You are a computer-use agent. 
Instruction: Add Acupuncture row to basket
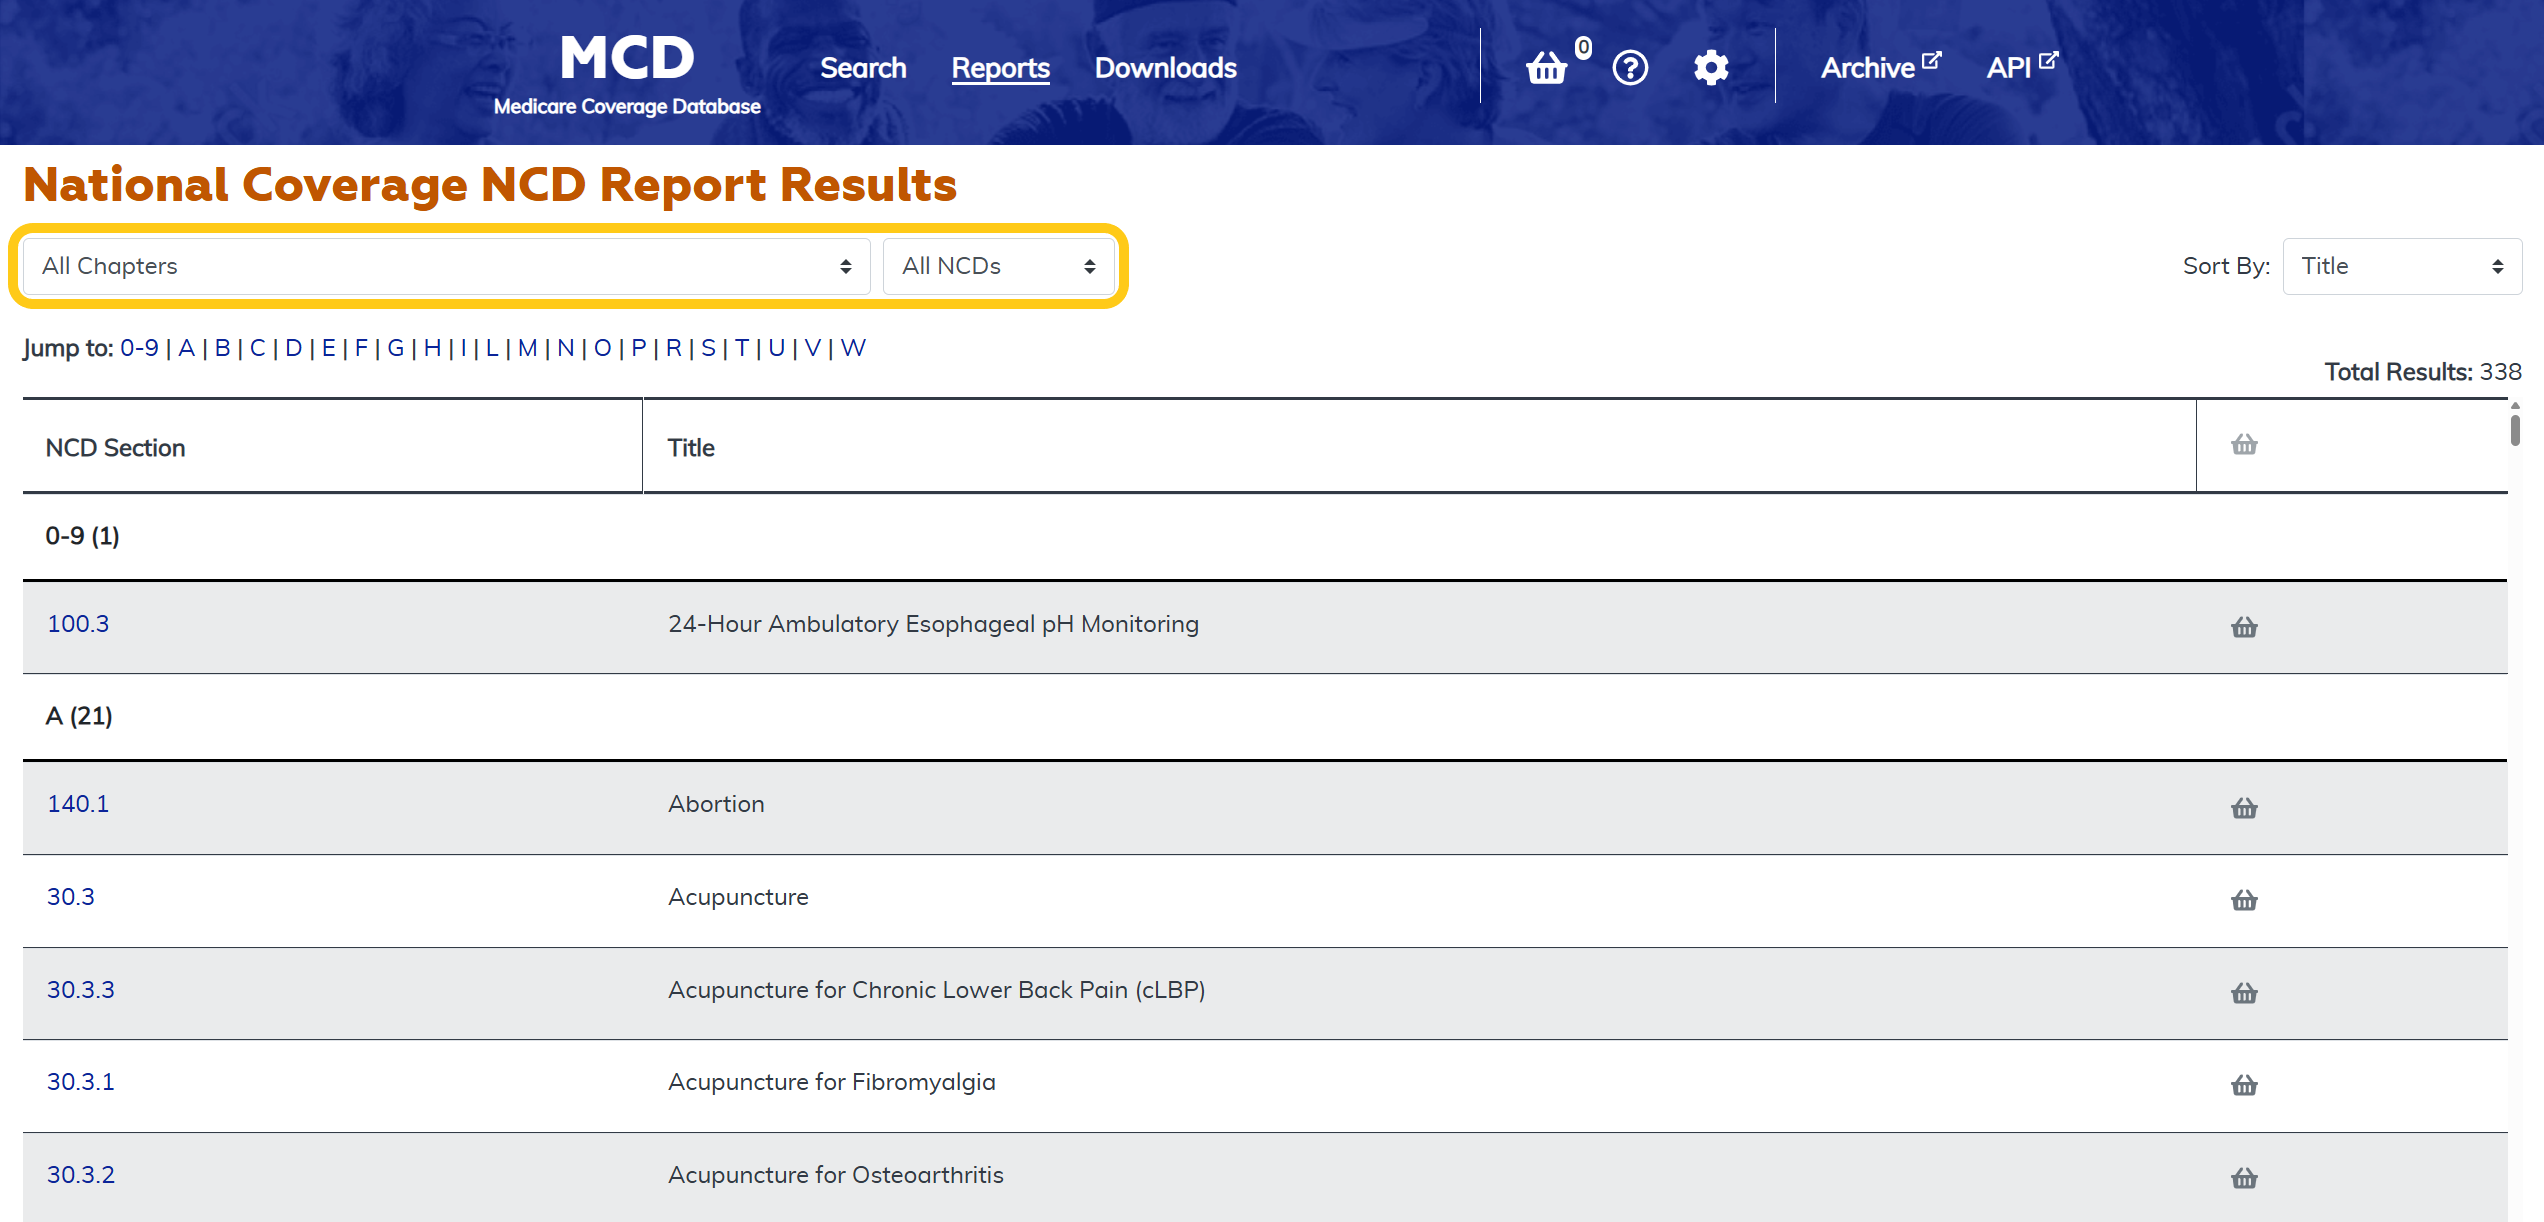(2244, 900)
